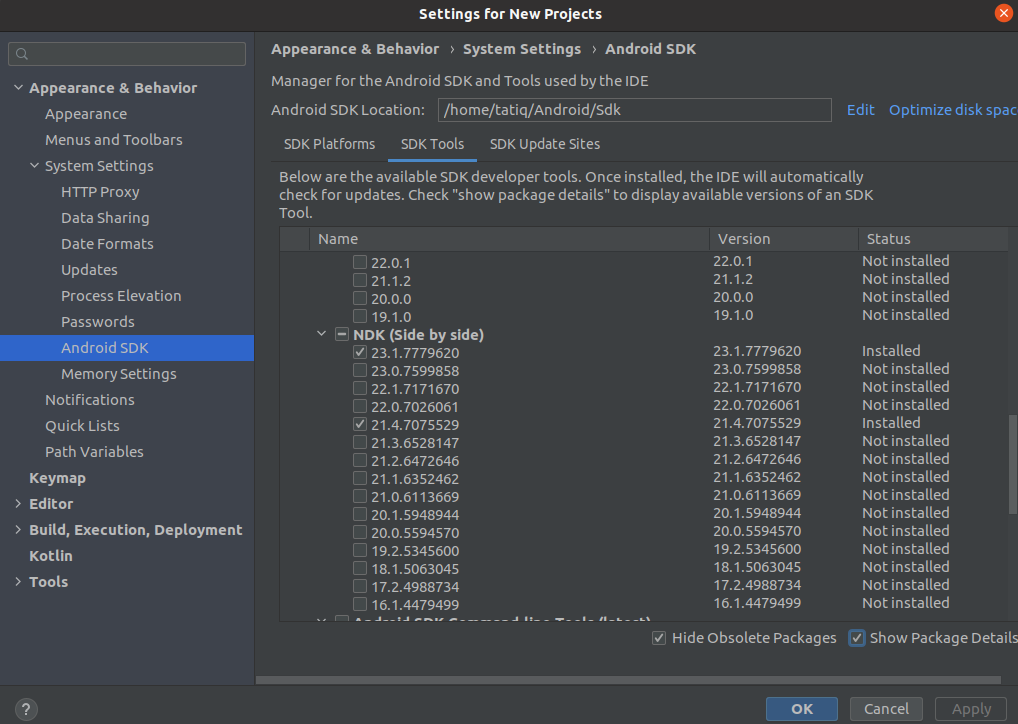Click the Edit link next to SDK location
Viewport: 1018px width, 724px height.
[859, 110]
